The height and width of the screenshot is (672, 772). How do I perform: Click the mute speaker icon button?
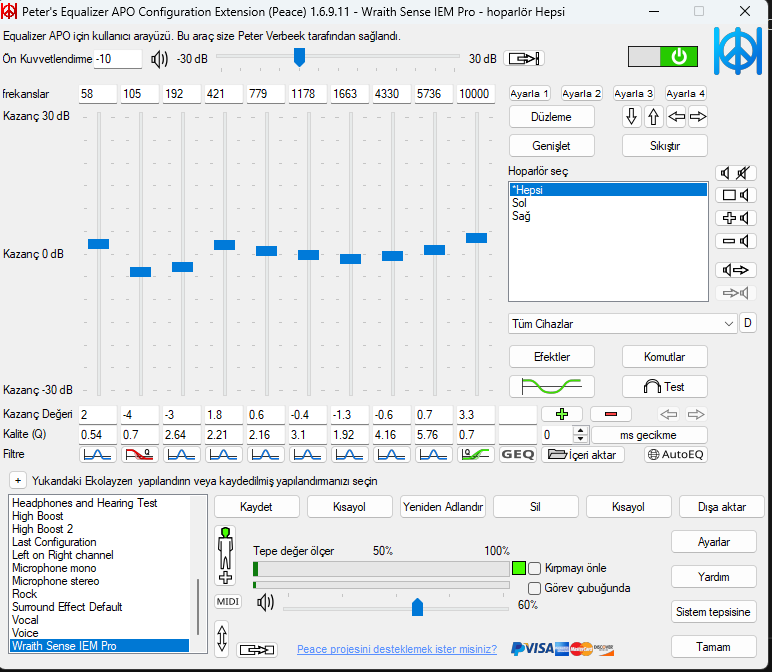pos(736,173)
